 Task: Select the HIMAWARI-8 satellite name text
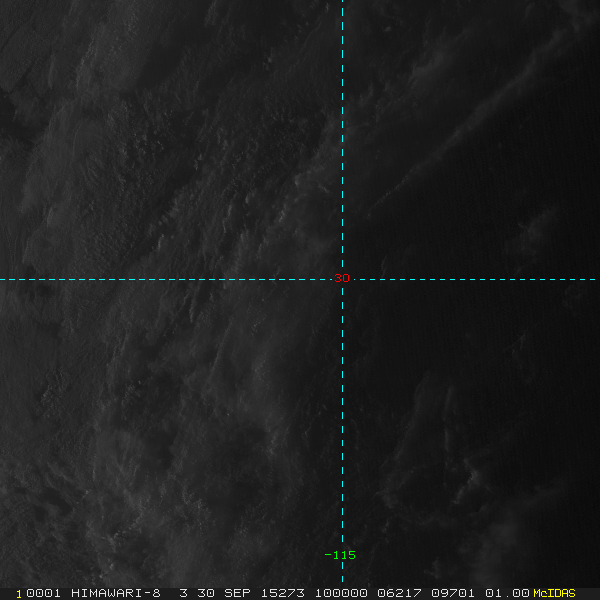(116, 593)
